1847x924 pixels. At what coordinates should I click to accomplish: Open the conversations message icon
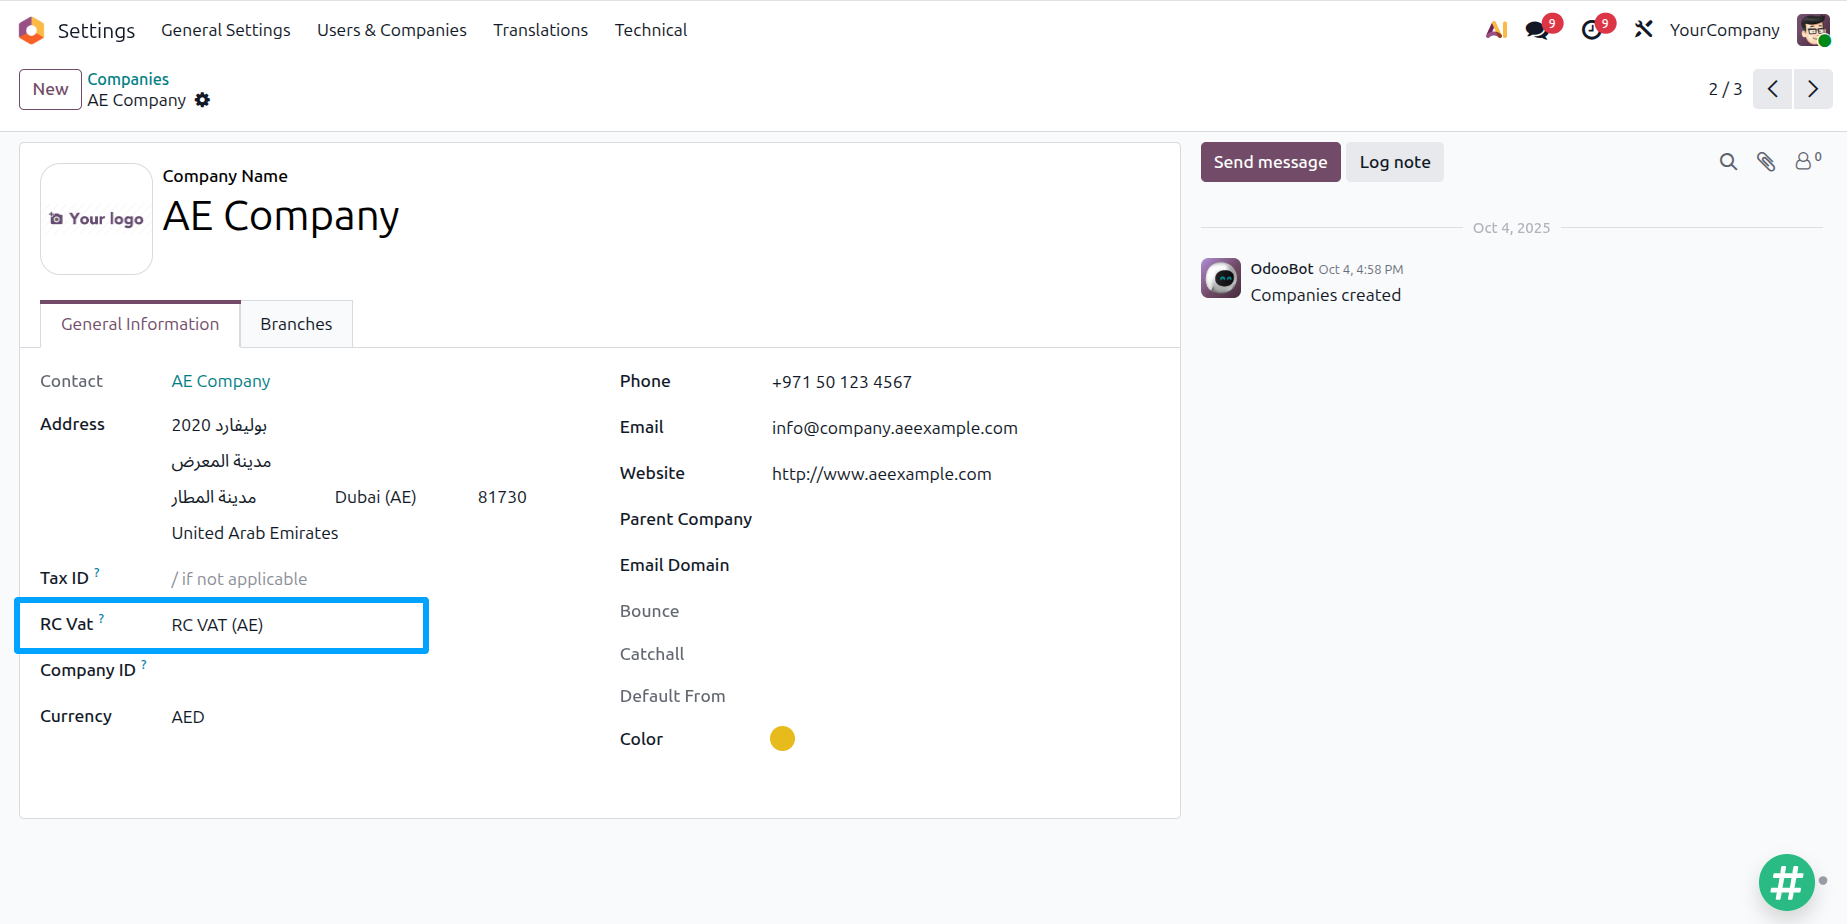(x=1538, y=30)
